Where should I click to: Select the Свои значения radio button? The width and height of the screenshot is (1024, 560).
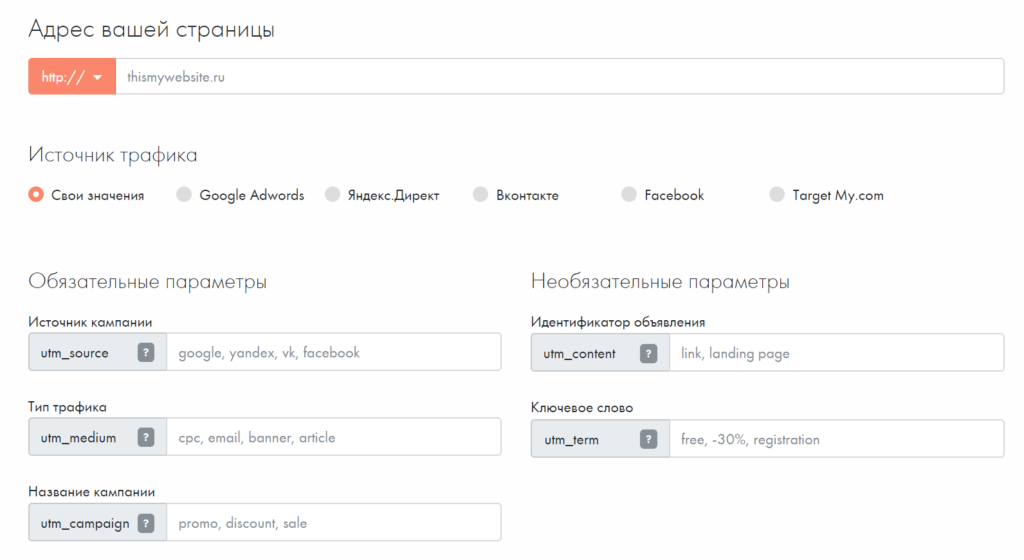(36, 195)
